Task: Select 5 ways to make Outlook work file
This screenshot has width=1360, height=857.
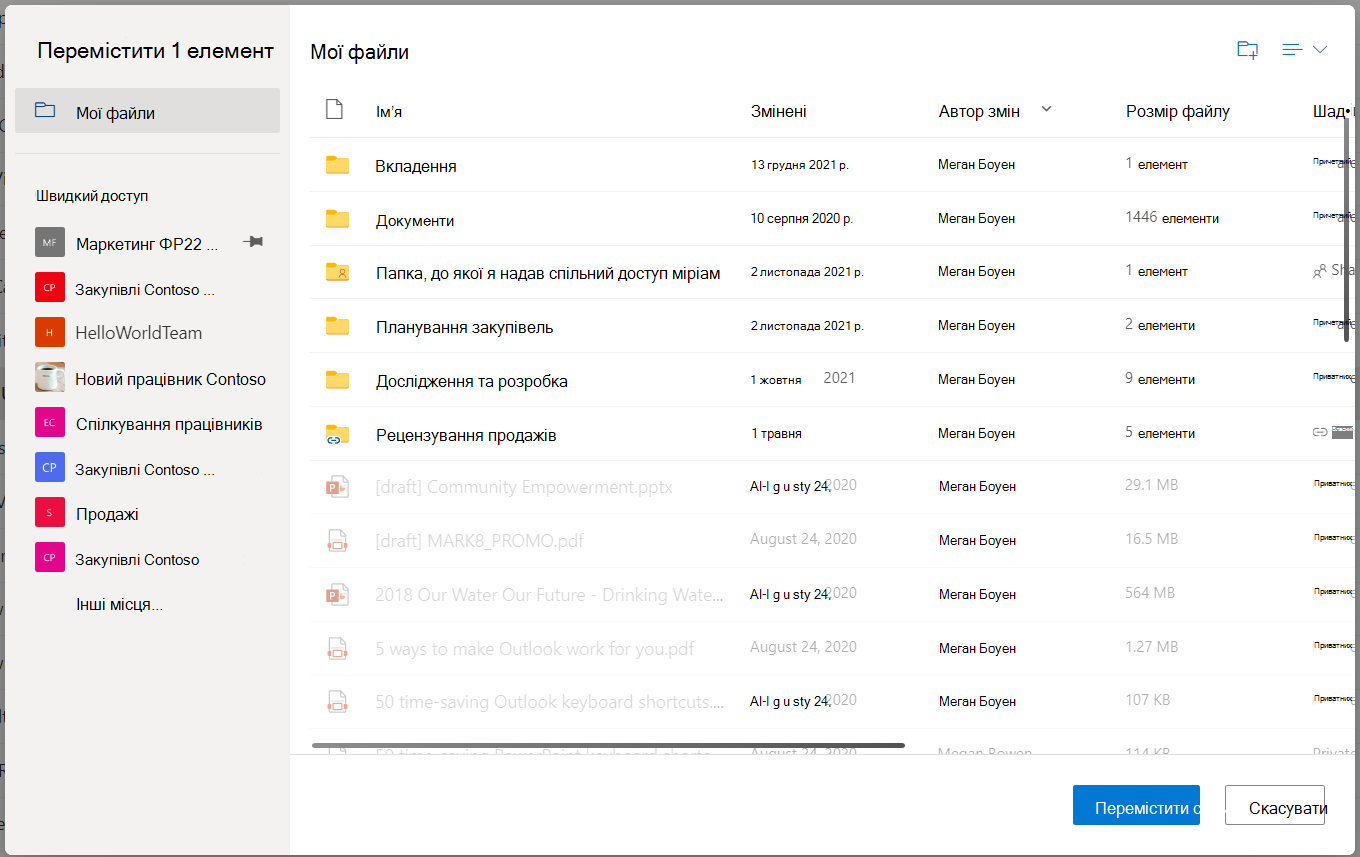Action: pyautogui.click(x=535, y=649)
